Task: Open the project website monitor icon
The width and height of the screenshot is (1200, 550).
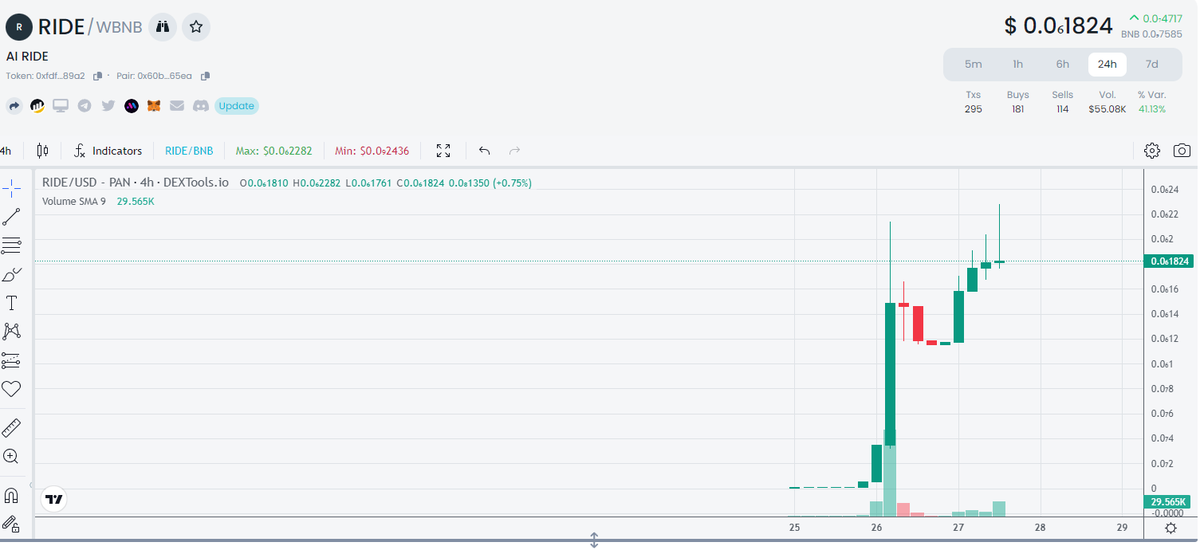Action: pyautogui.click(x=61, y=106)
